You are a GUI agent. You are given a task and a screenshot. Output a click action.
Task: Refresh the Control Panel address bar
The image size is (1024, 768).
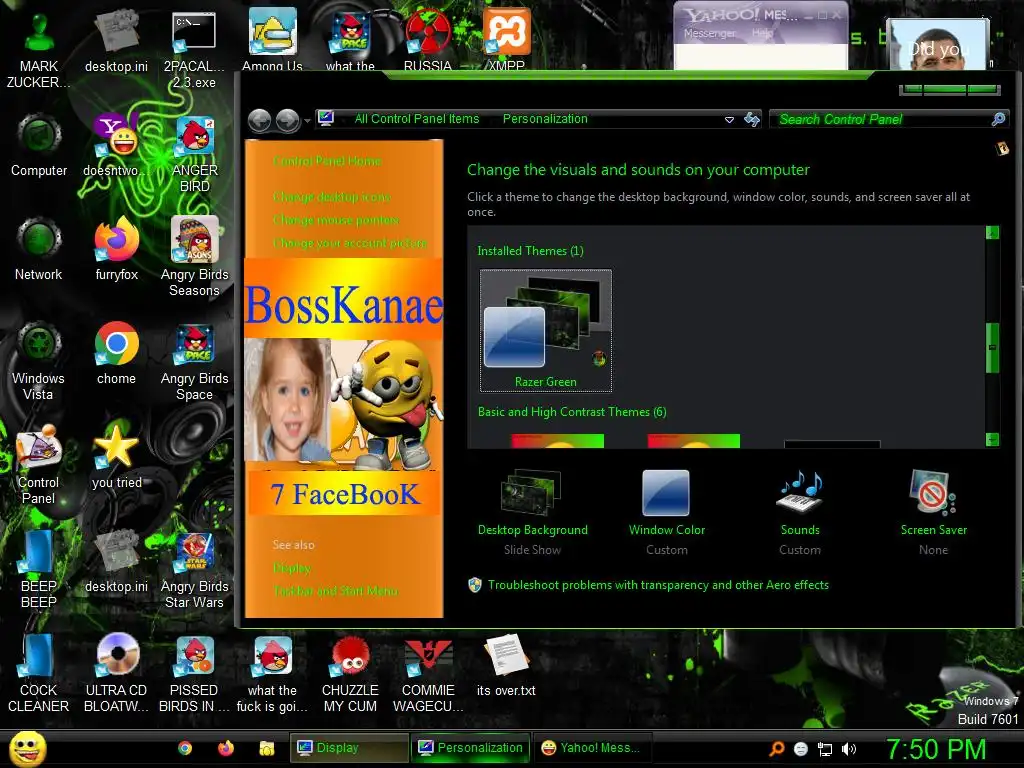click(x=752, y=119)
